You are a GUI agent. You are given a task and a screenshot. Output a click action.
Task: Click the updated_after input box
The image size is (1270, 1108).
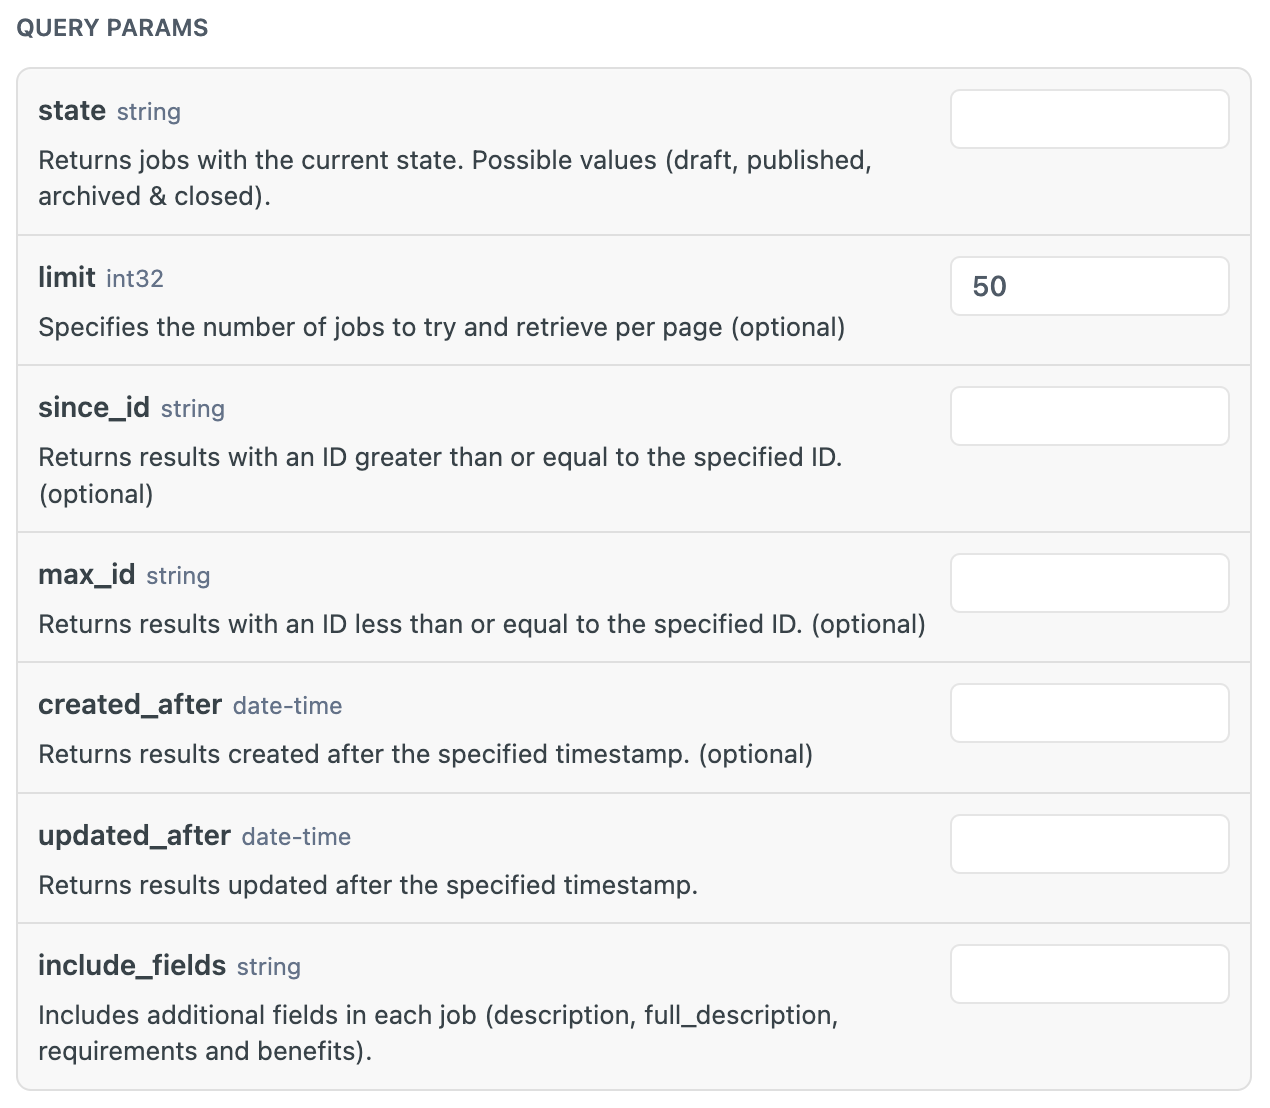coord(1089,843)
